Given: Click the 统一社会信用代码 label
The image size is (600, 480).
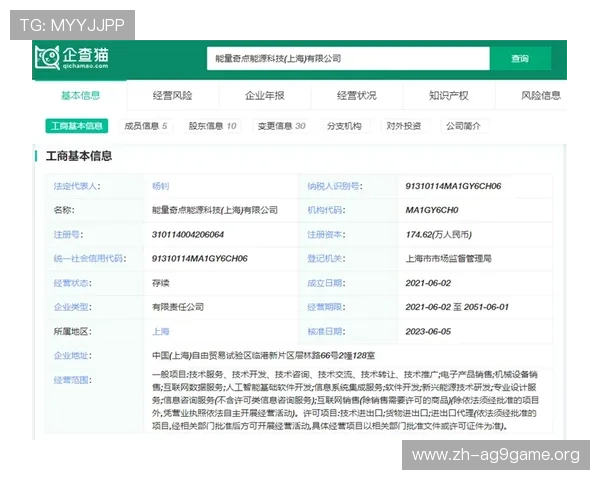Looking at the screenshot, I should tap(90, 259).
